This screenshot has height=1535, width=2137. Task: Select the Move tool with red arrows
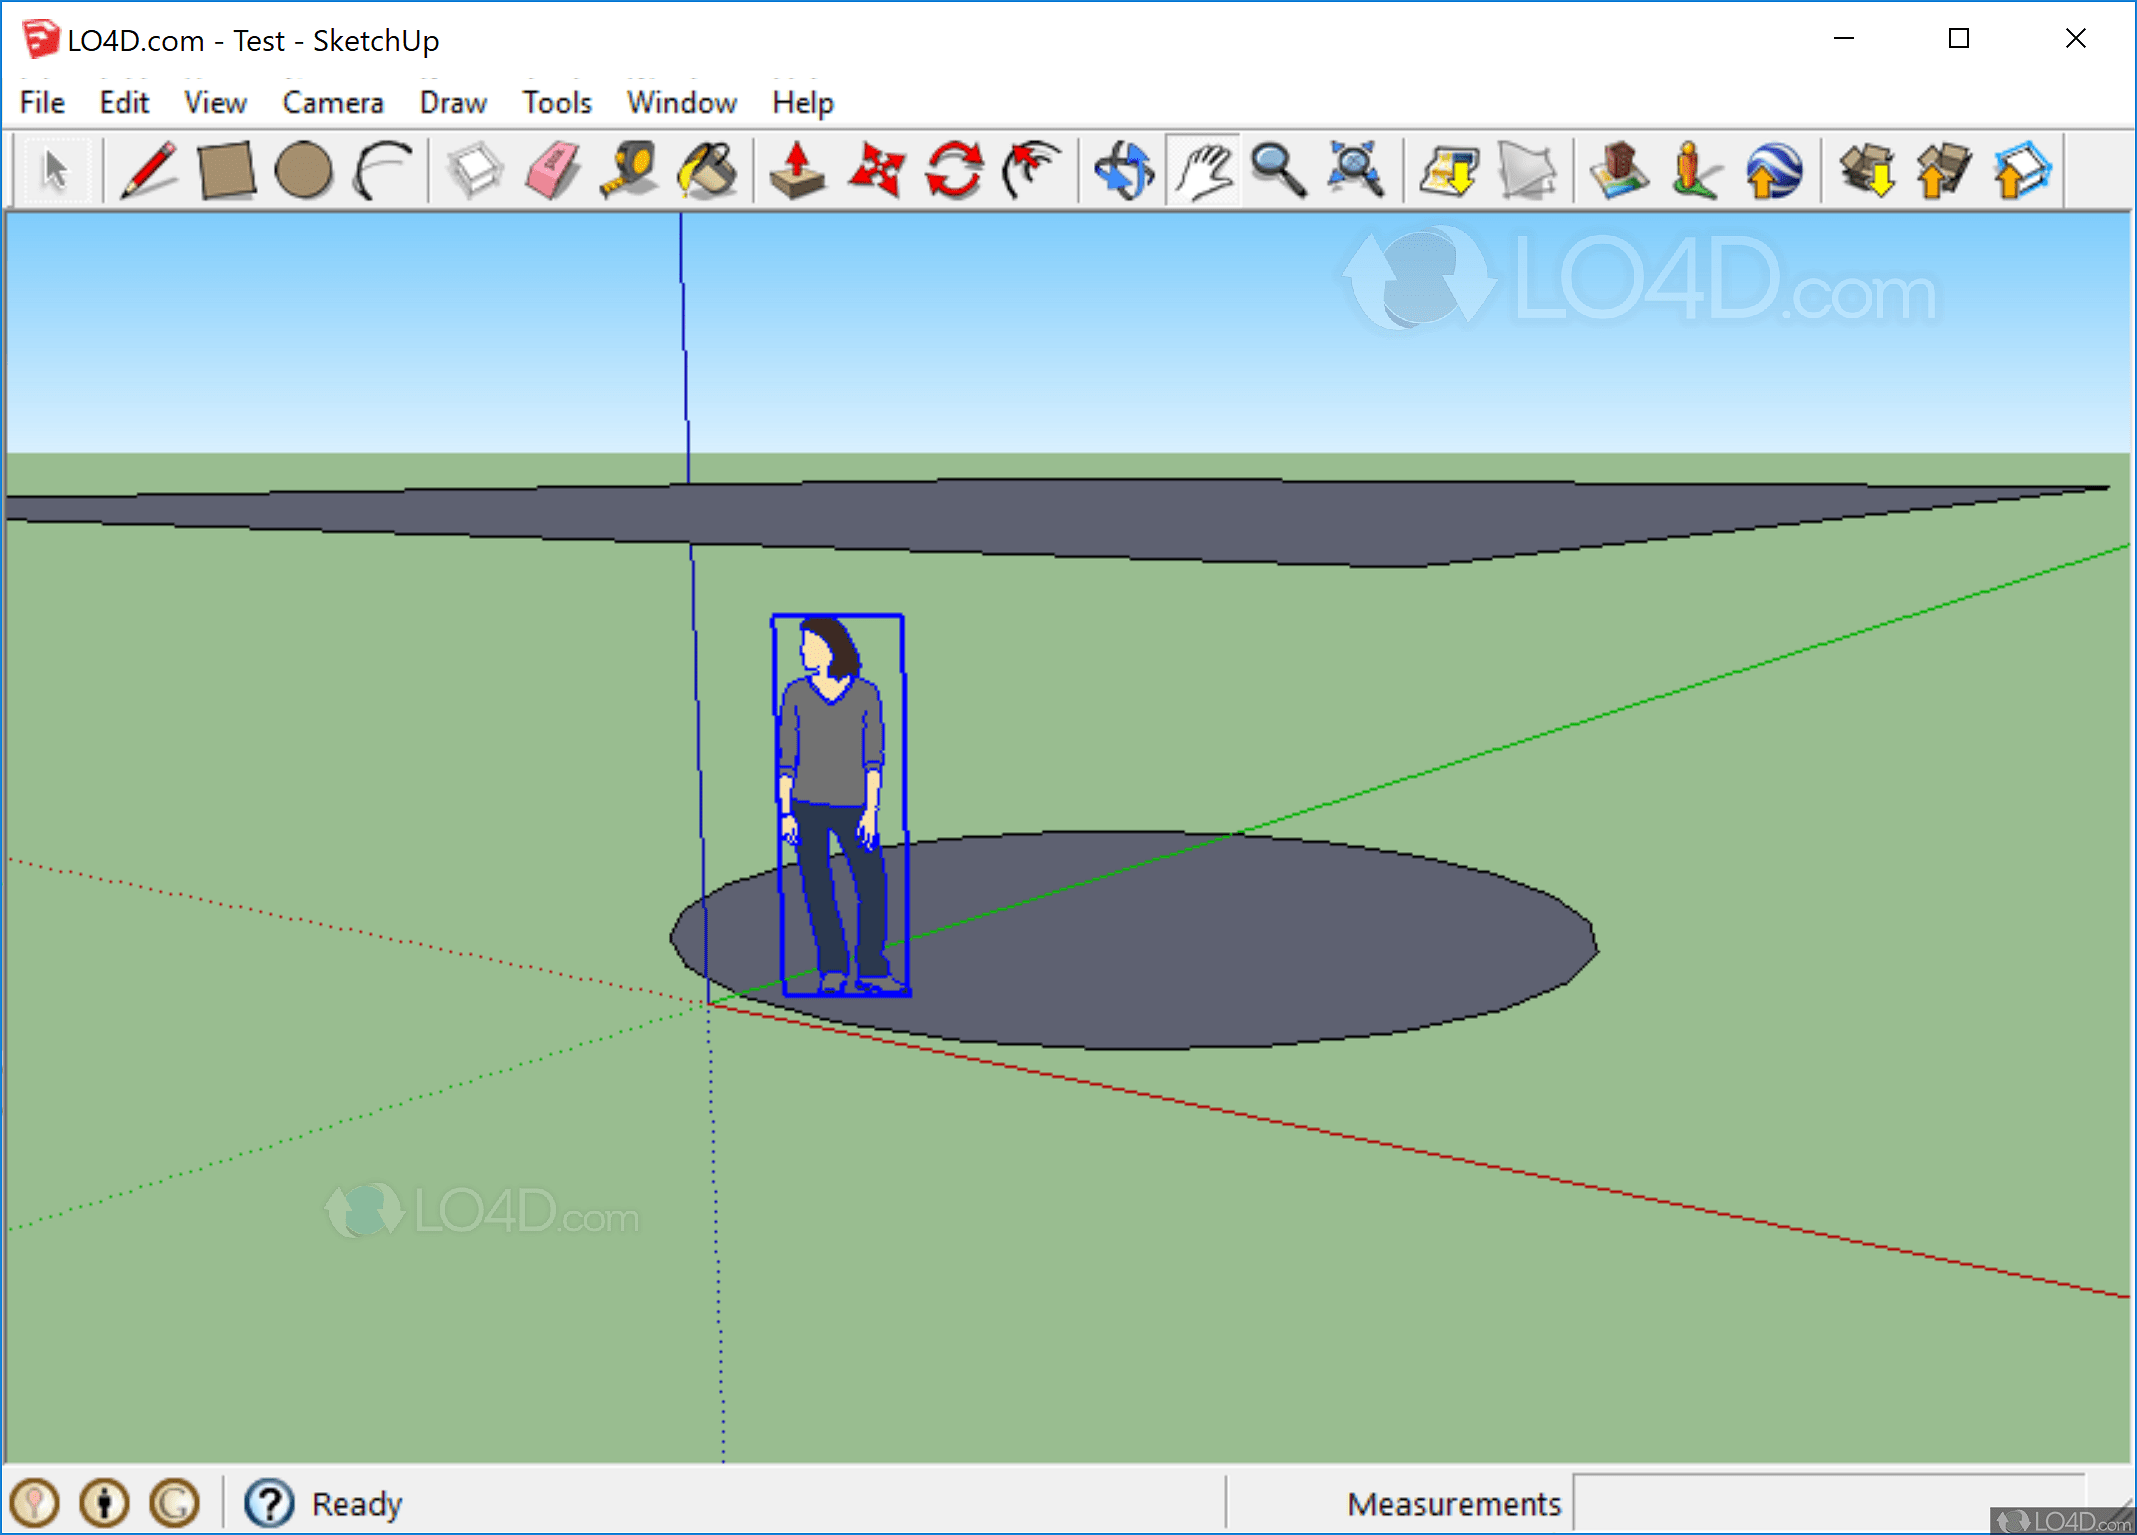[x=875, y=171]
